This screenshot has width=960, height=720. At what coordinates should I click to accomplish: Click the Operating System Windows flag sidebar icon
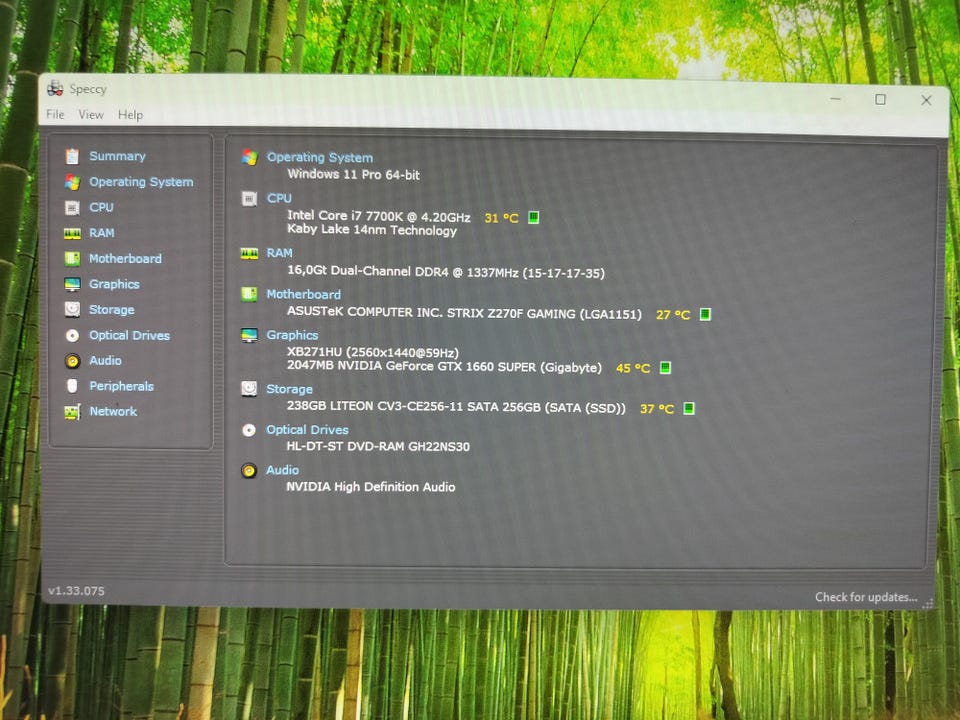point(72,182)
